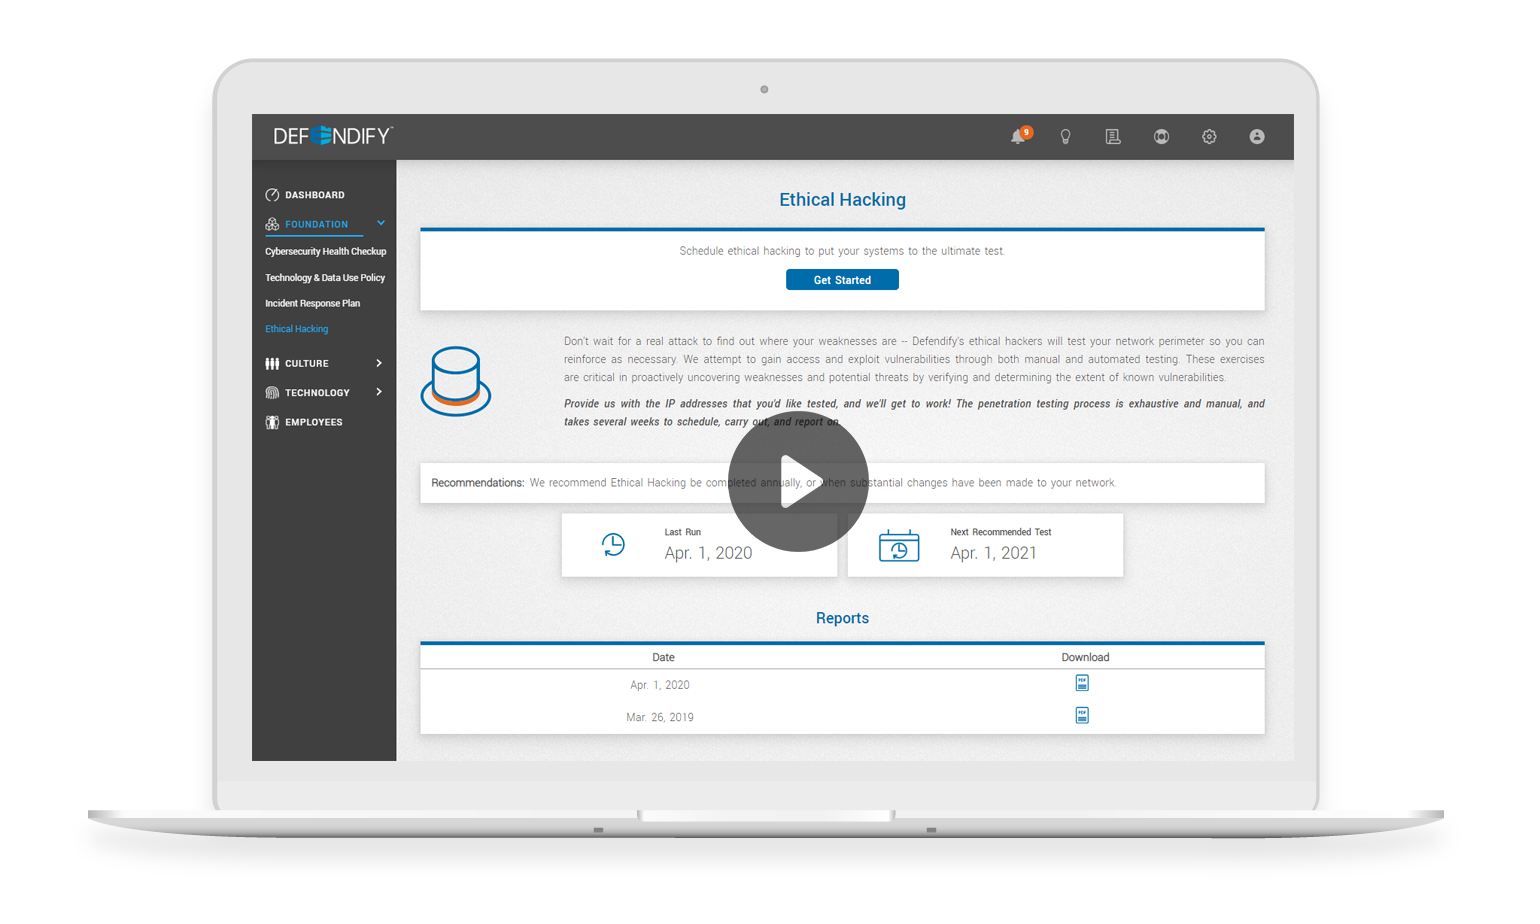Click the Last Run date Apr. 1, 2020
The height and width of the screenshot is (924, 1540).
[708, 553]
